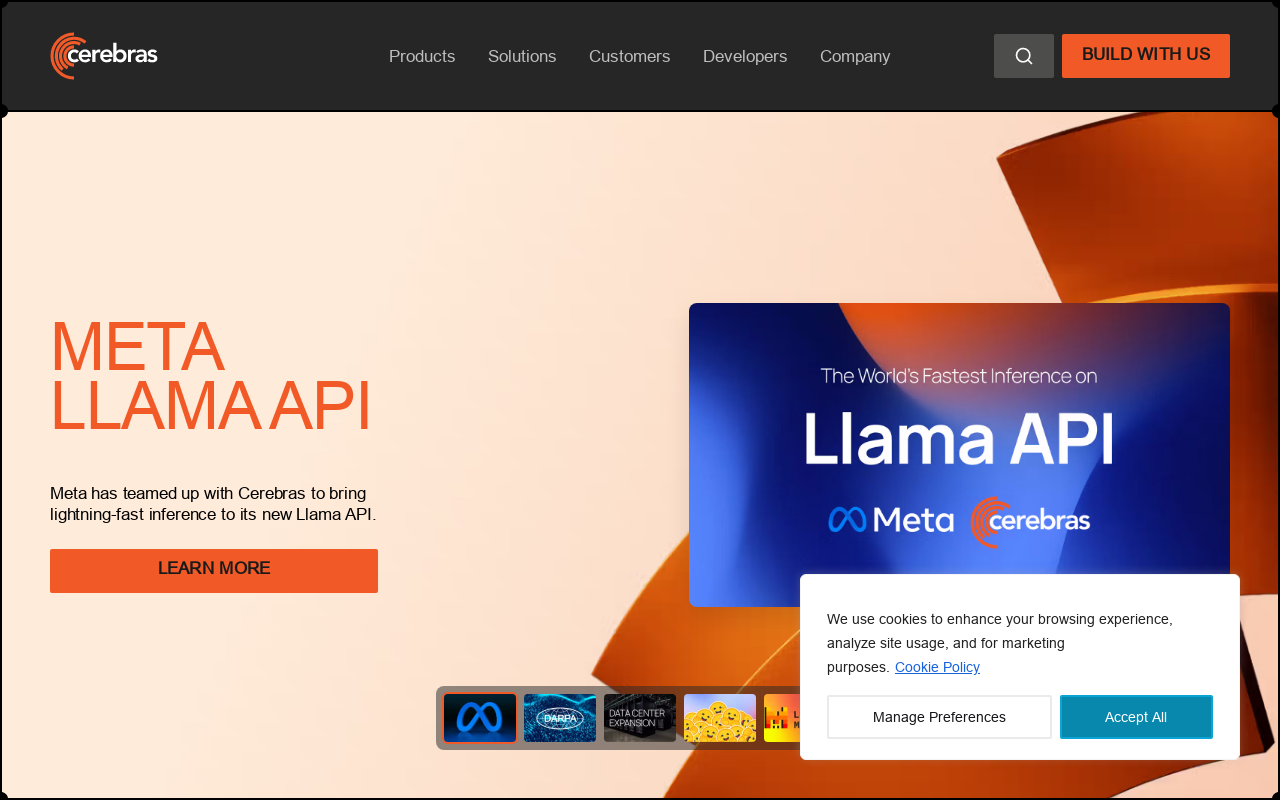Screen dimensions: 1280x800
Task: Select the DARPA carousel thumbnail
Action: [560, 718]
